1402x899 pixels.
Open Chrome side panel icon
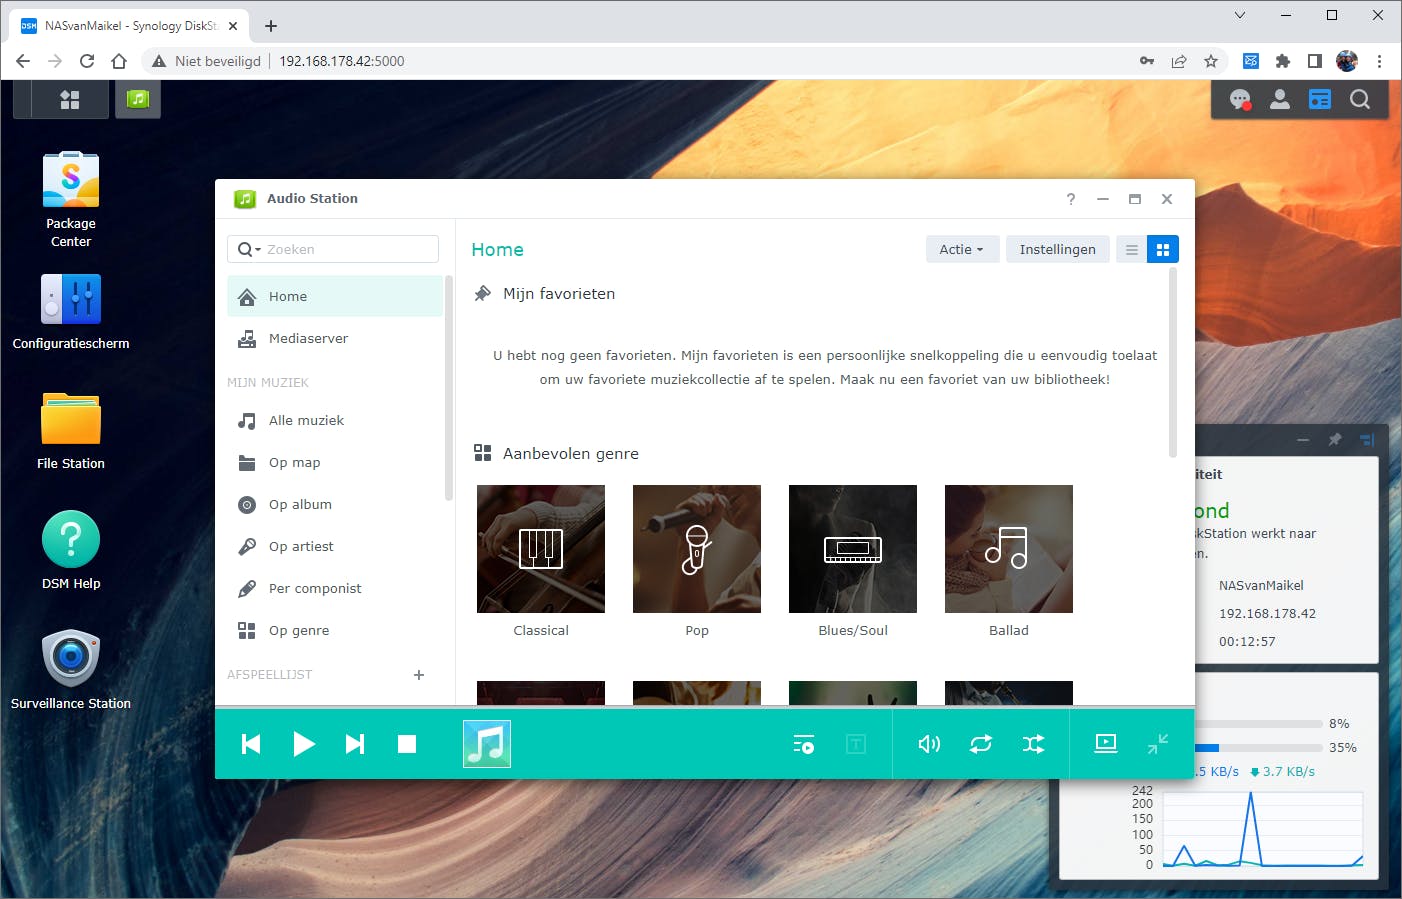point(1315,61)
